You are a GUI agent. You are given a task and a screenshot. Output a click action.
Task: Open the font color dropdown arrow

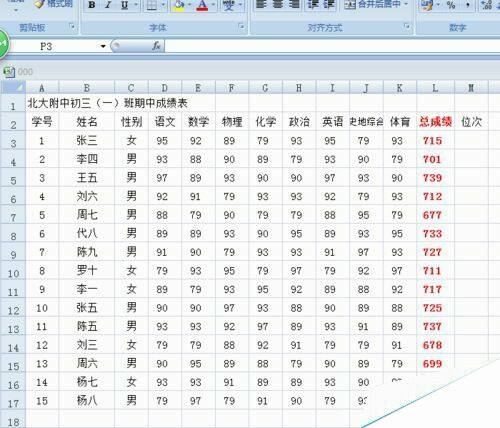coord(213,5)
